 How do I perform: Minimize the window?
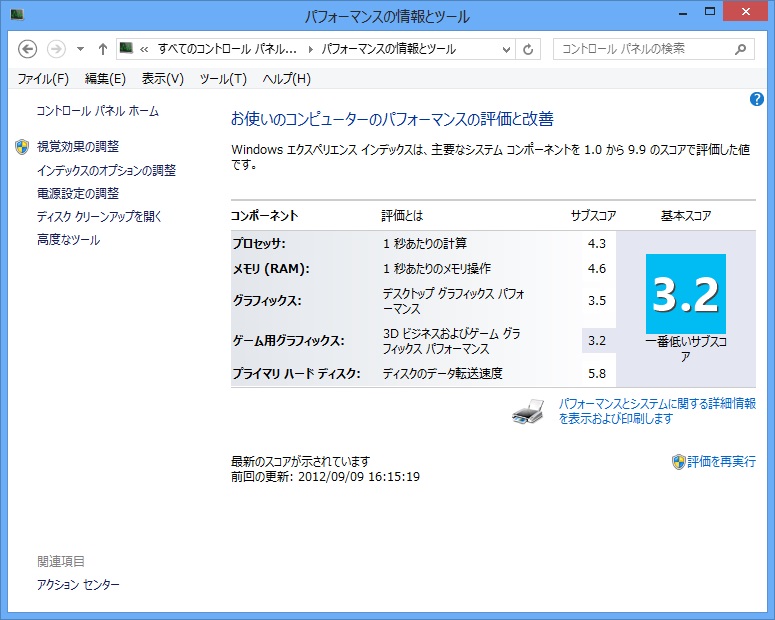(684, 13)
